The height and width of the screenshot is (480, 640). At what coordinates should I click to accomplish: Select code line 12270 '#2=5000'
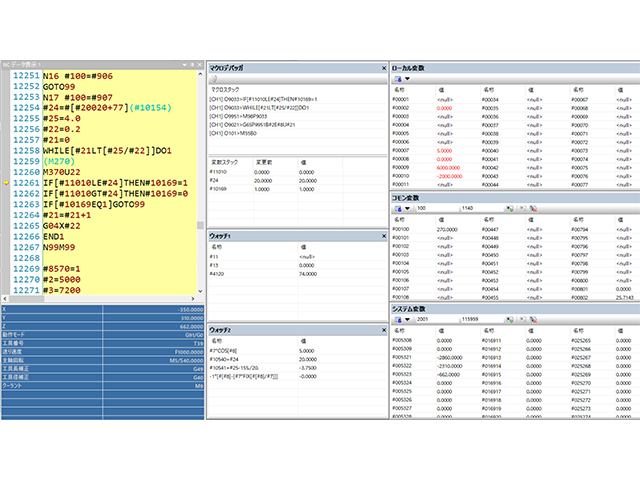click(x=62, y=280)
